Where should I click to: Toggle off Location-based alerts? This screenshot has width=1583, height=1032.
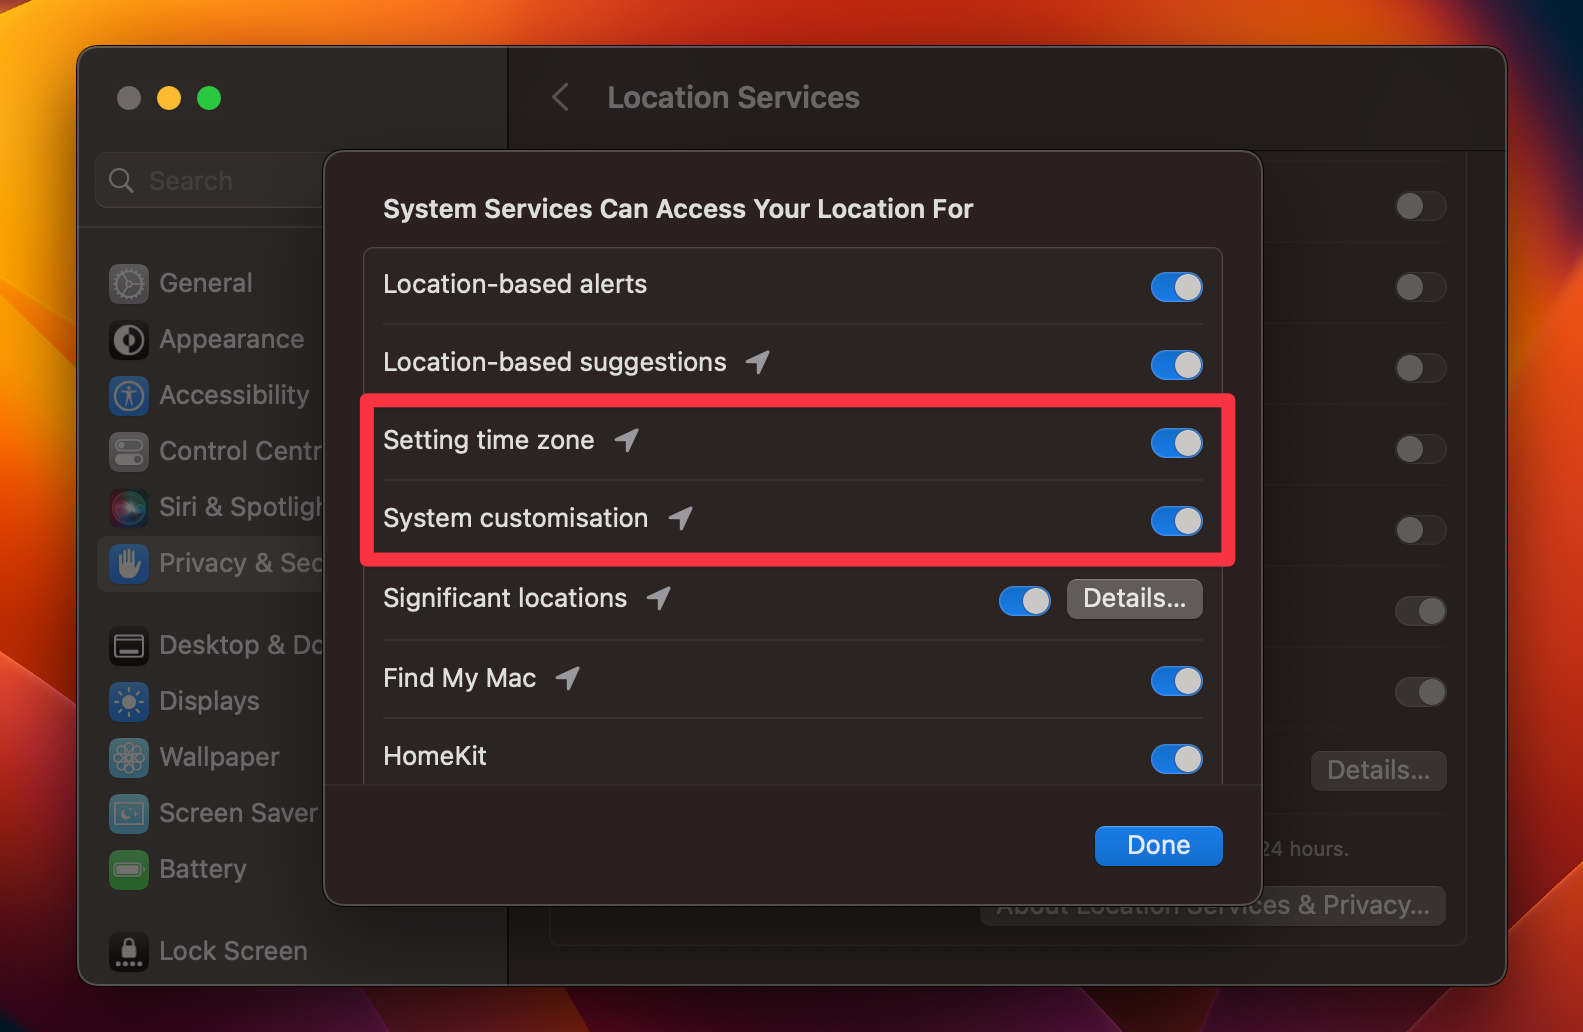coord(1176,287)
